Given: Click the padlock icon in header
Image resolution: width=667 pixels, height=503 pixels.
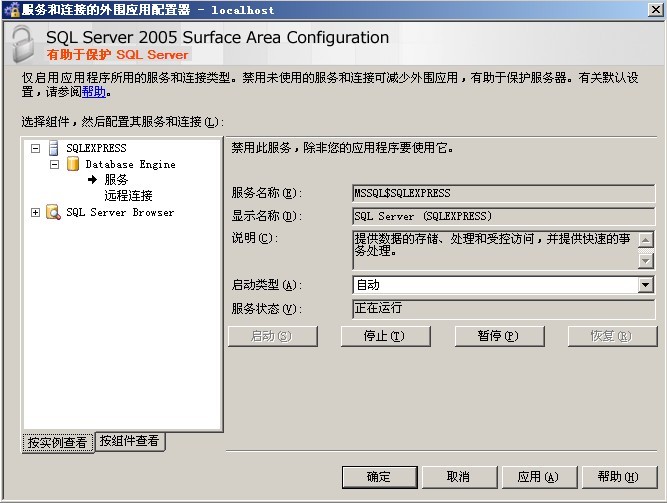Looking at the screenshot, I should tap(23, 43).
